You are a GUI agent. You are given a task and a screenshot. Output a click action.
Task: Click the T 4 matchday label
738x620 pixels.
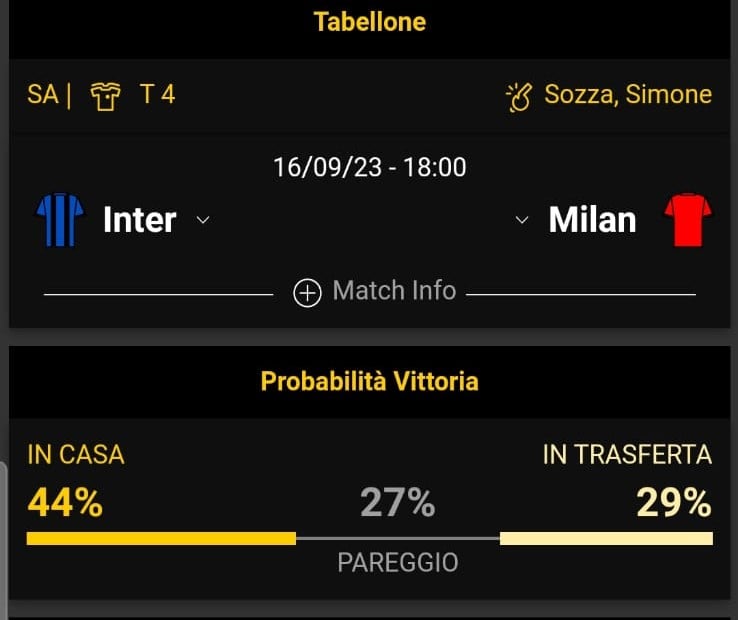pos(157,95)
